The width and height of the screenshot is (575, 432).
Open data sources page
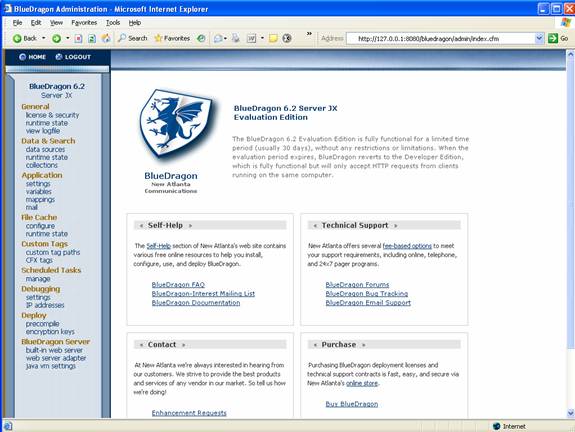click(45, 150)
